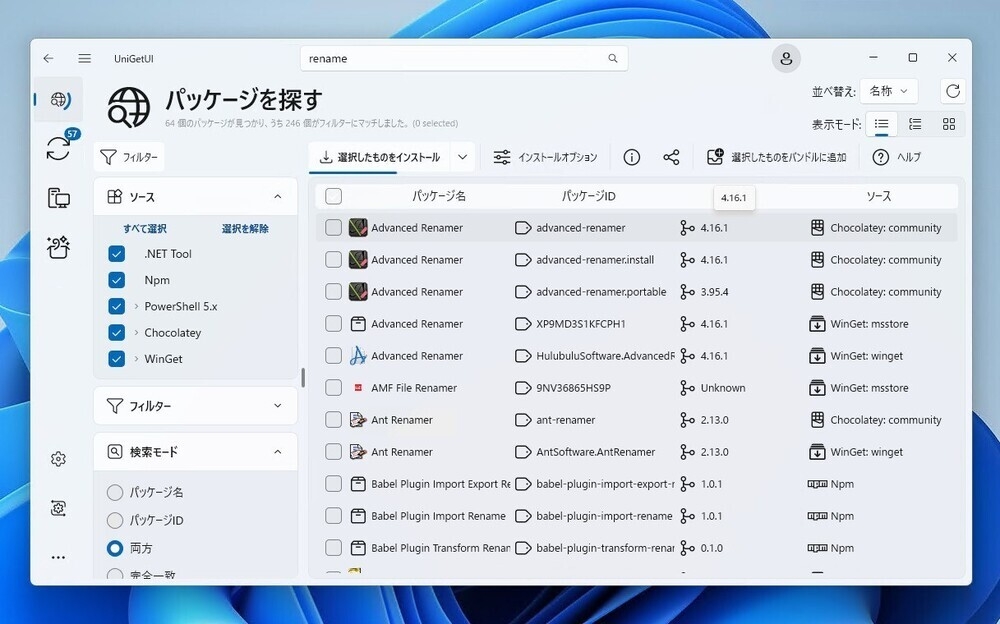Viewport: 1000px width, 624px height.
Task: Switch to list display mode
Action: click(881, 124)
